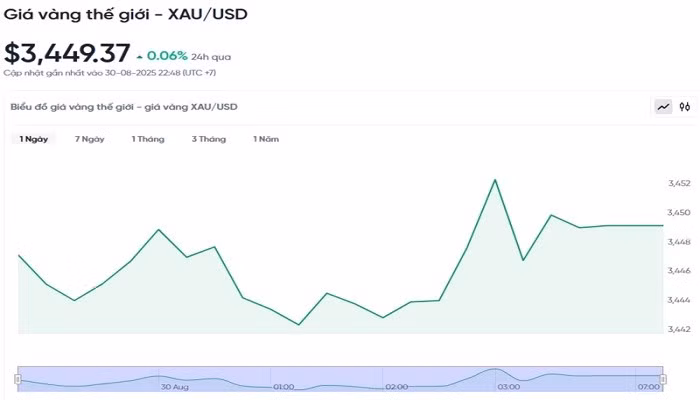700x400 pixels.
Task: Click the 02:00 mark in navigator
Action: point(397,386)
